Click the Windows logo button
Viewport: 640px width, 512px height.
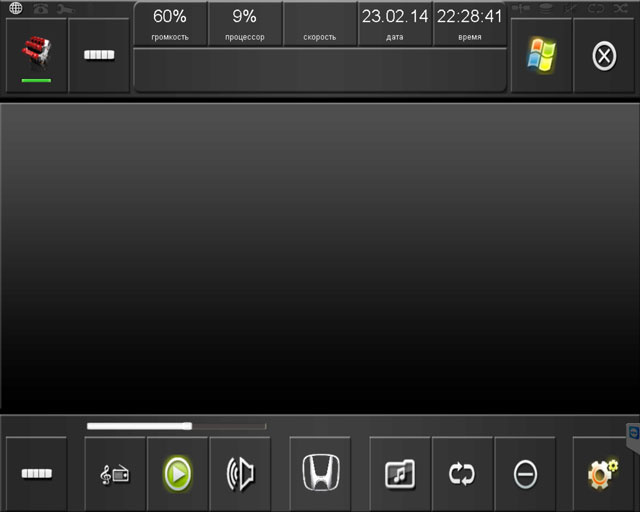[541, 56]
